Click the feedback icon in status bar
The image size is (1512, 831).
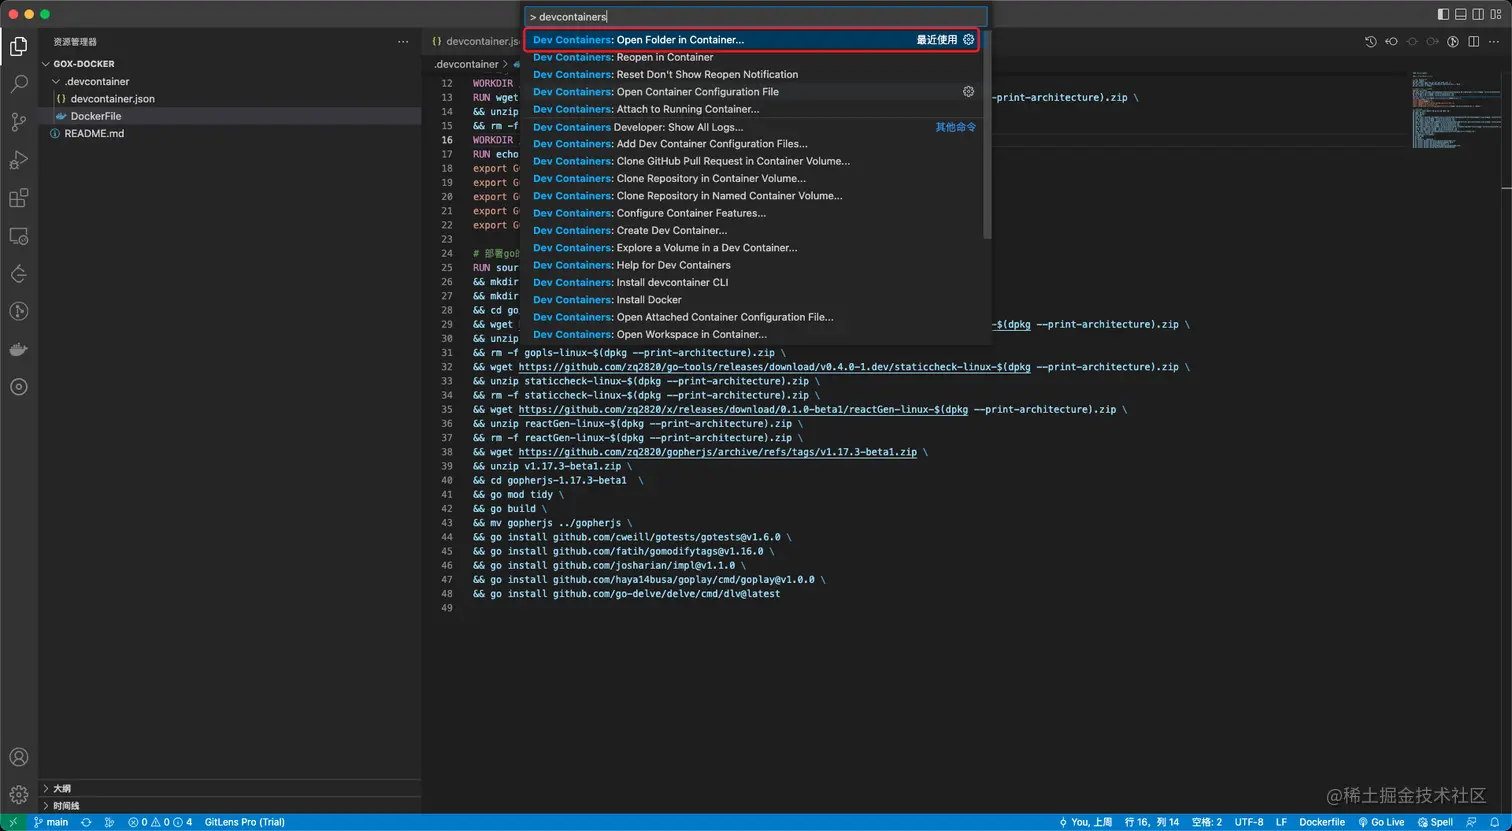1473,822
